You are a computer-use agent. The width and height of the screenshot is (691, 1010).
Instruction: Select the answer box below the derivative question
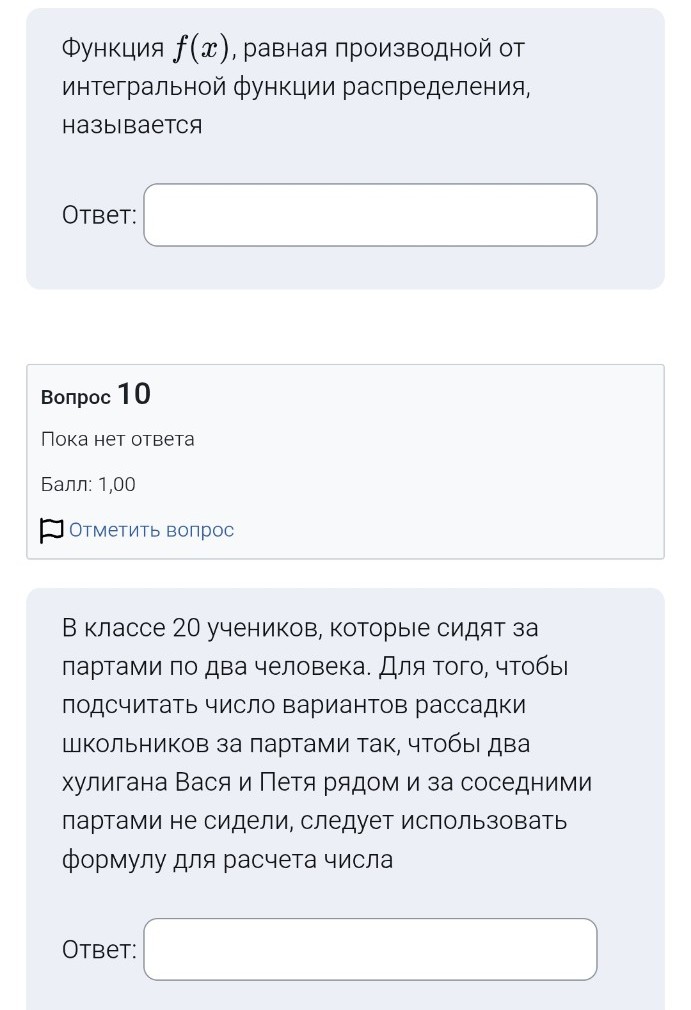369,214
